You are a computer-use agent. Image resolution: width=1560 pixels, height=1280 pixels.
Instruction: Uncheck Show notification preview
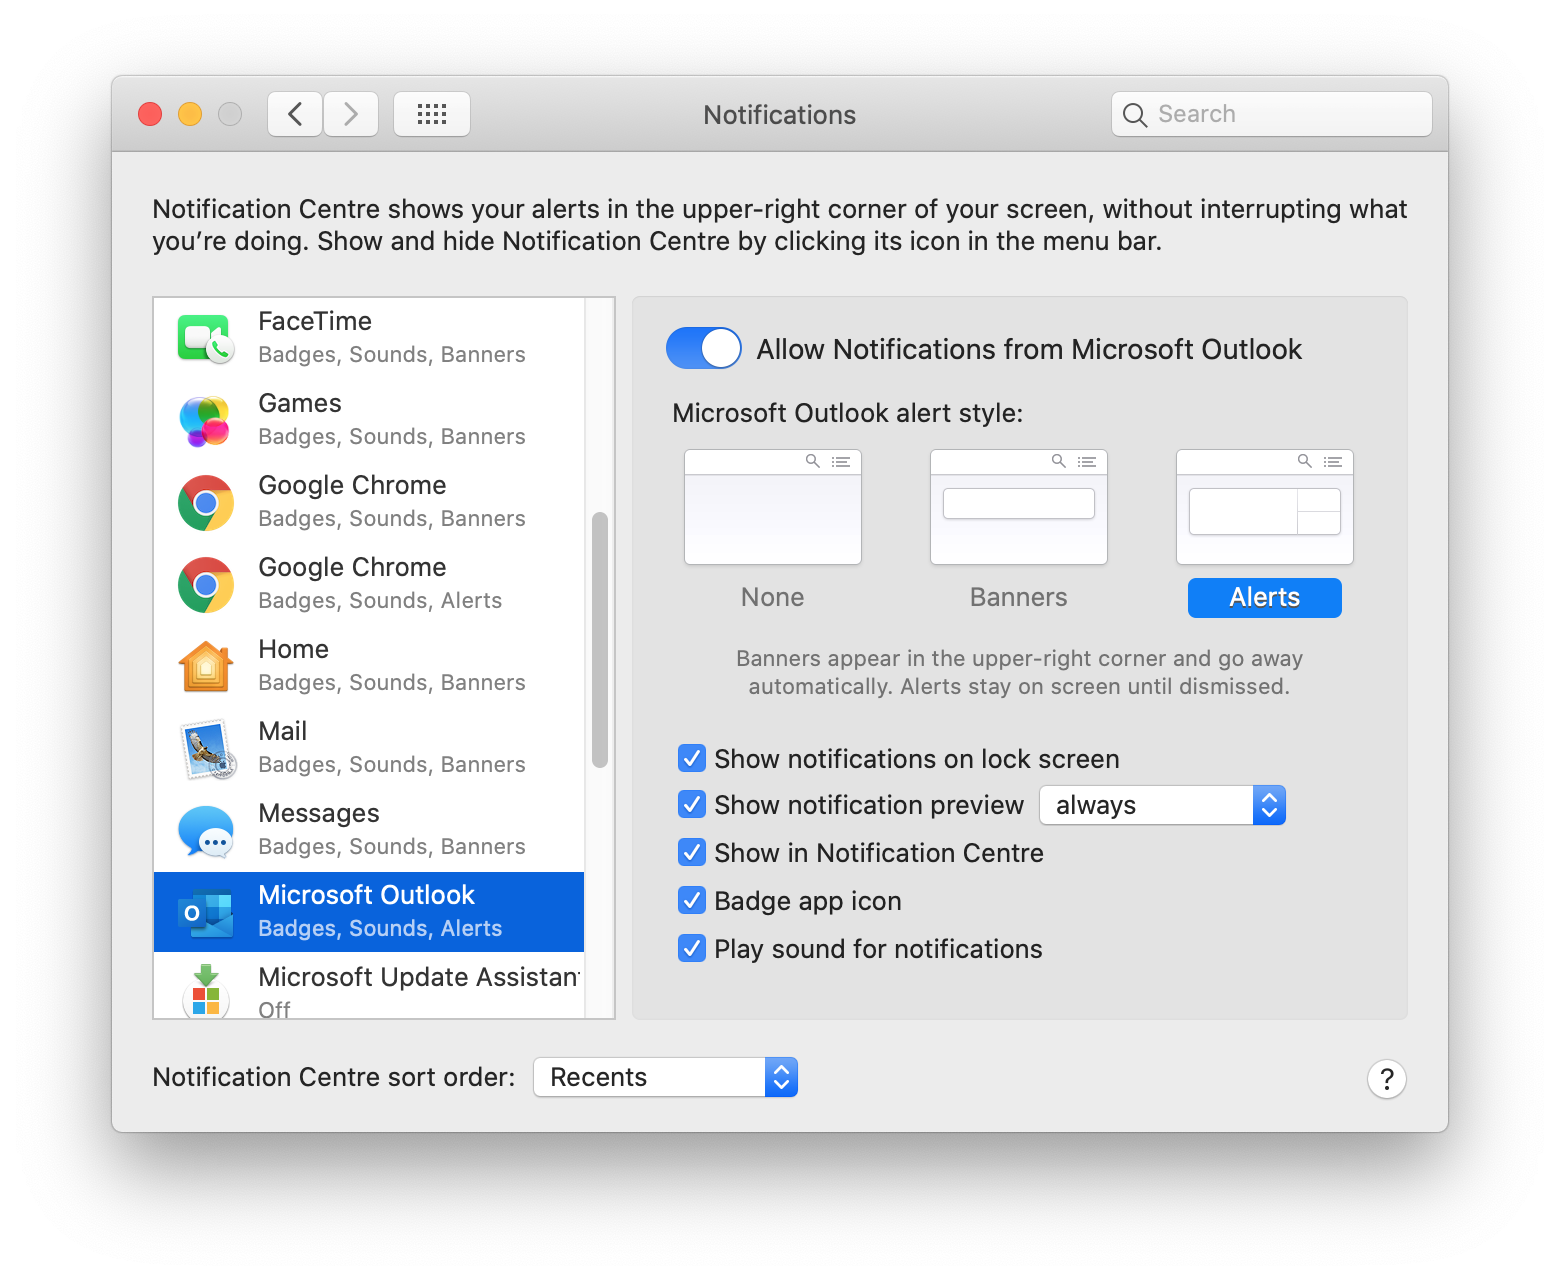[692, 804]
